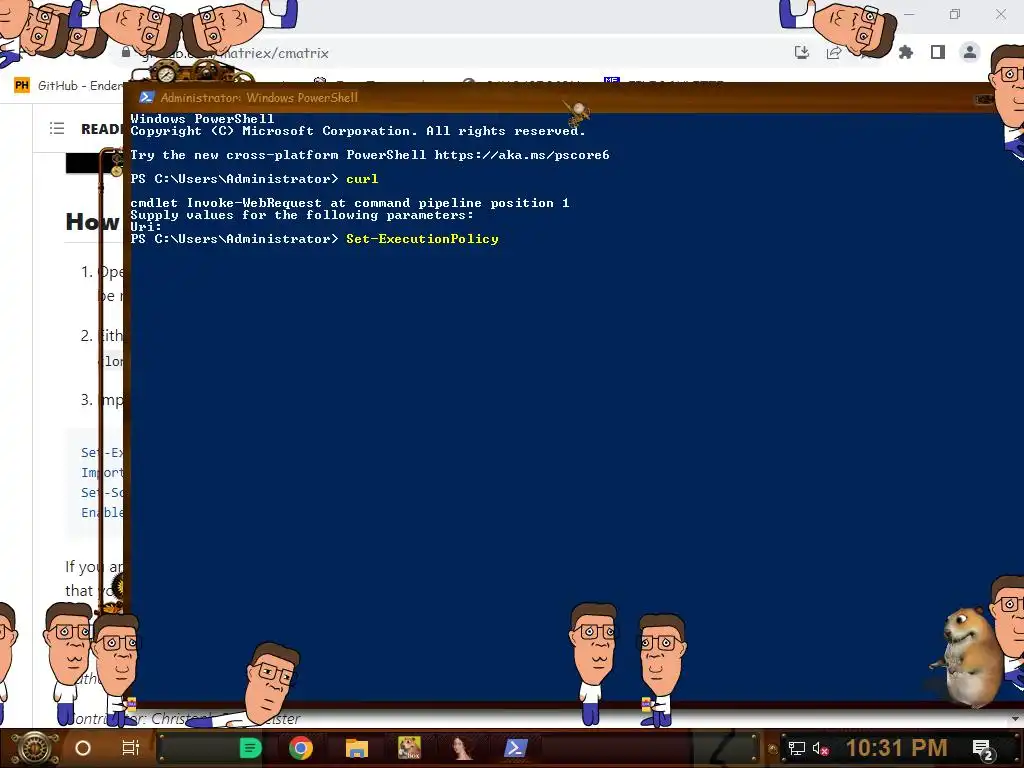Open the steampunk Start button on taskbar
The height and width of the screenshot is (768, 1024).
pos(35,748)
